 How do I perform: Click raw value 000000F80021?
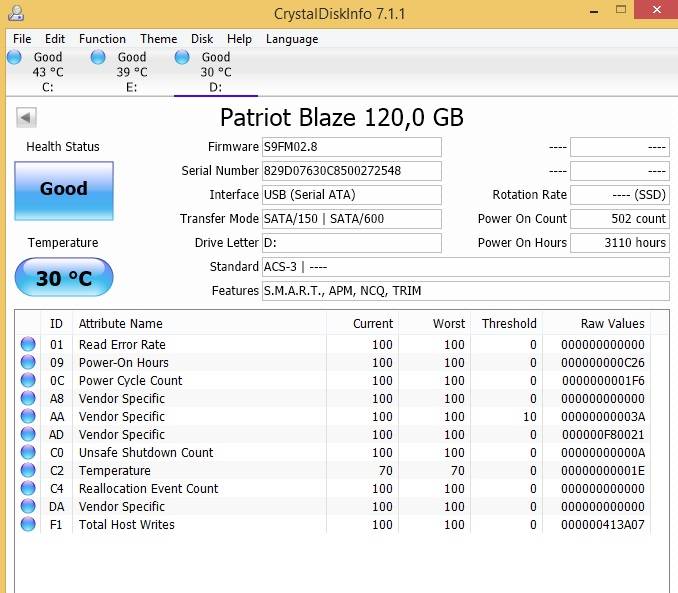[603, 435]
